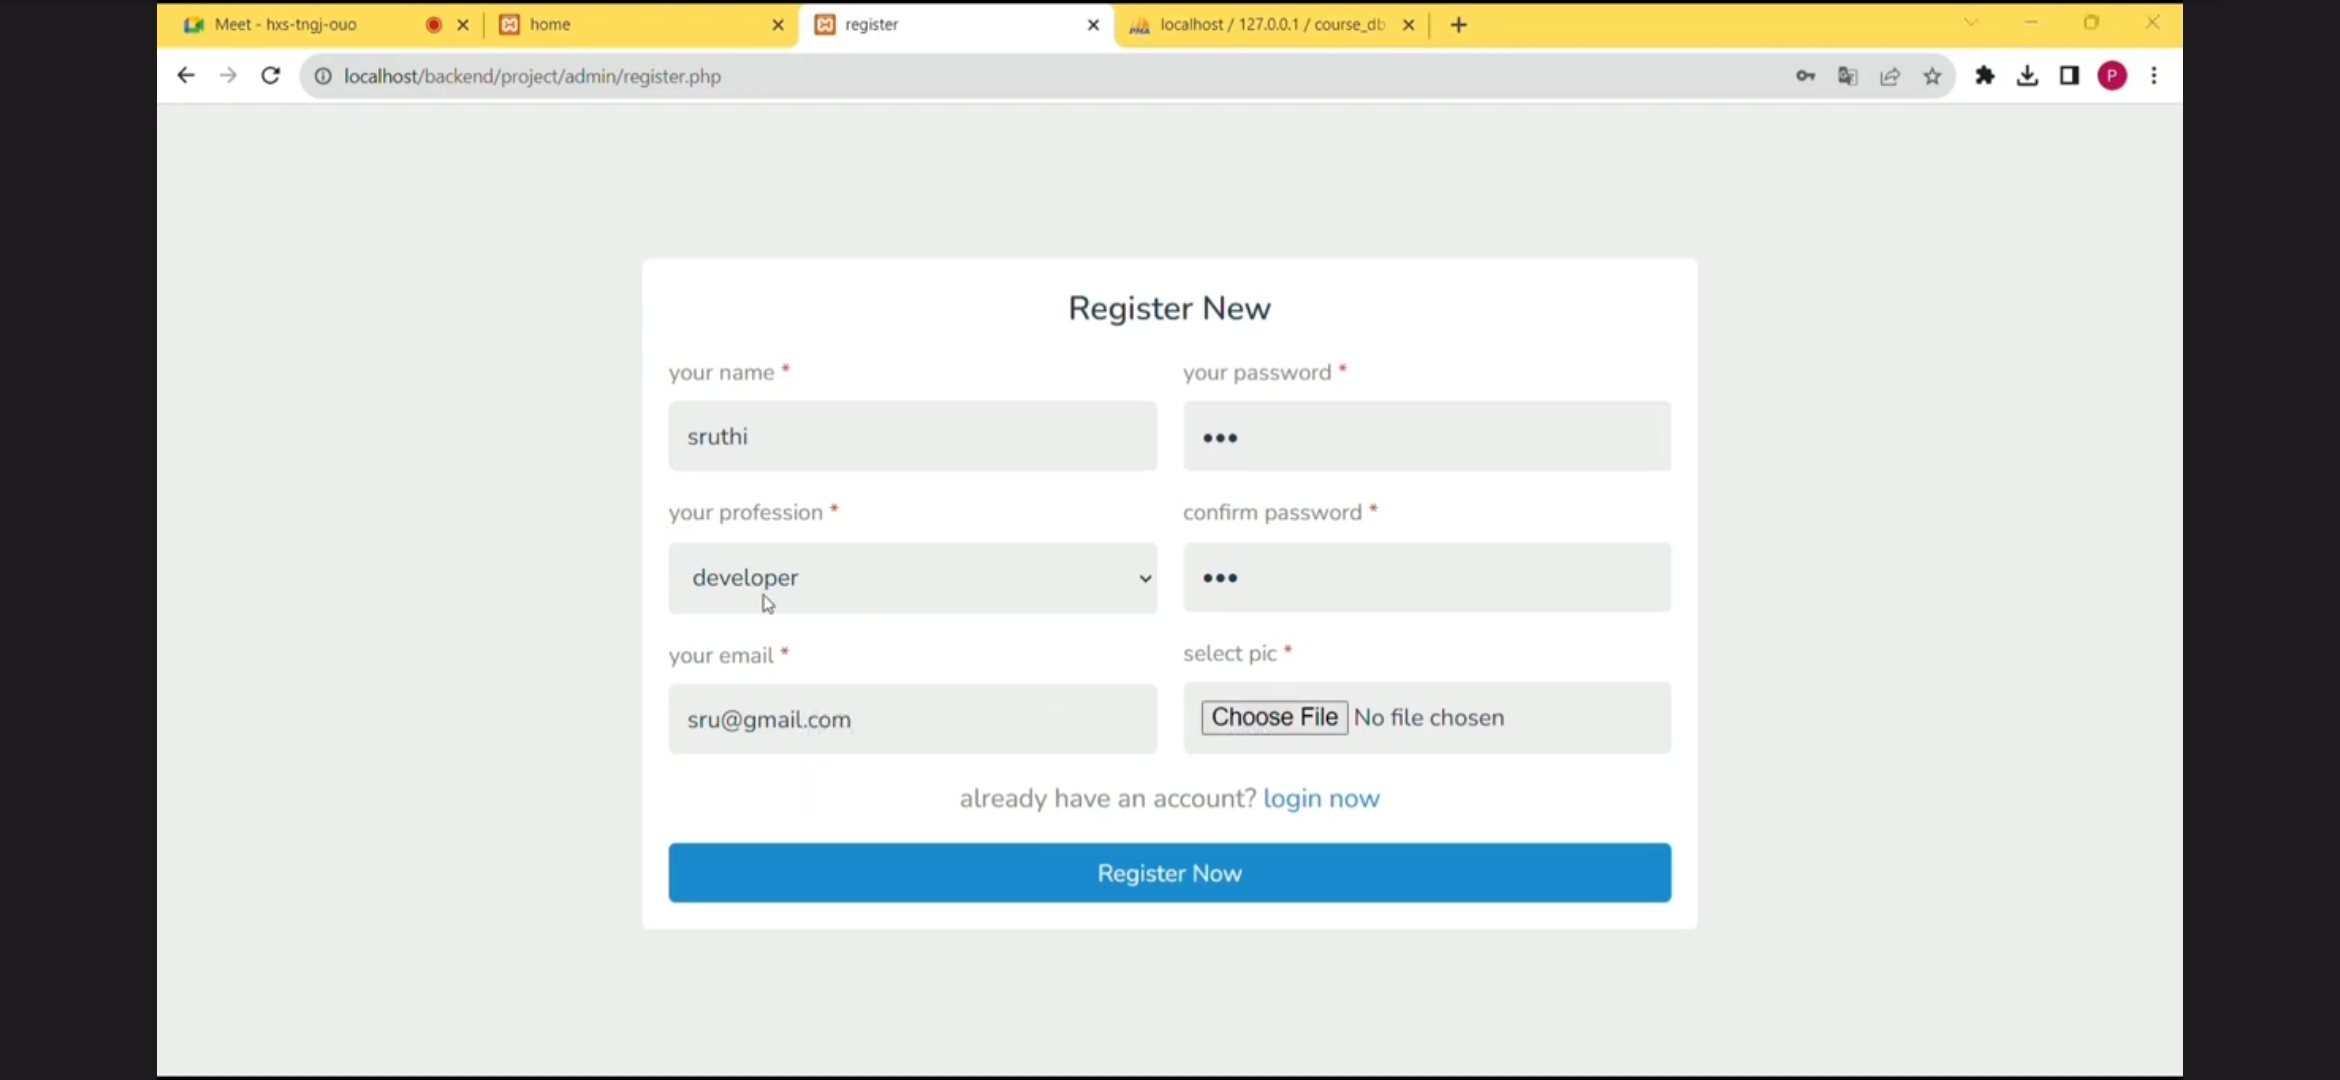Click the browser back arrow
Viewport: 2340px width, 1080px height.
[x=185, y=76]
